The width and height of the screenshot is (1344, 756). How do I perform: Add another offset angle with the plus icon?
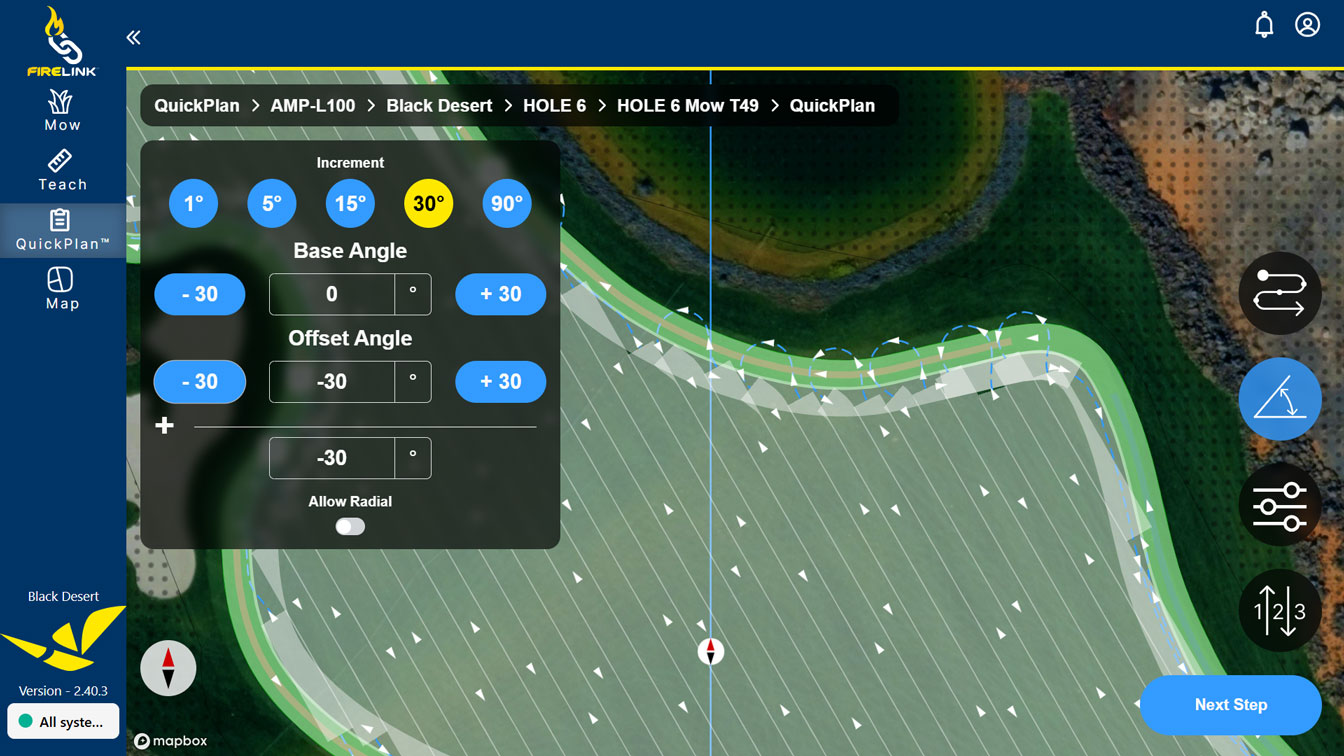(164, 425)
